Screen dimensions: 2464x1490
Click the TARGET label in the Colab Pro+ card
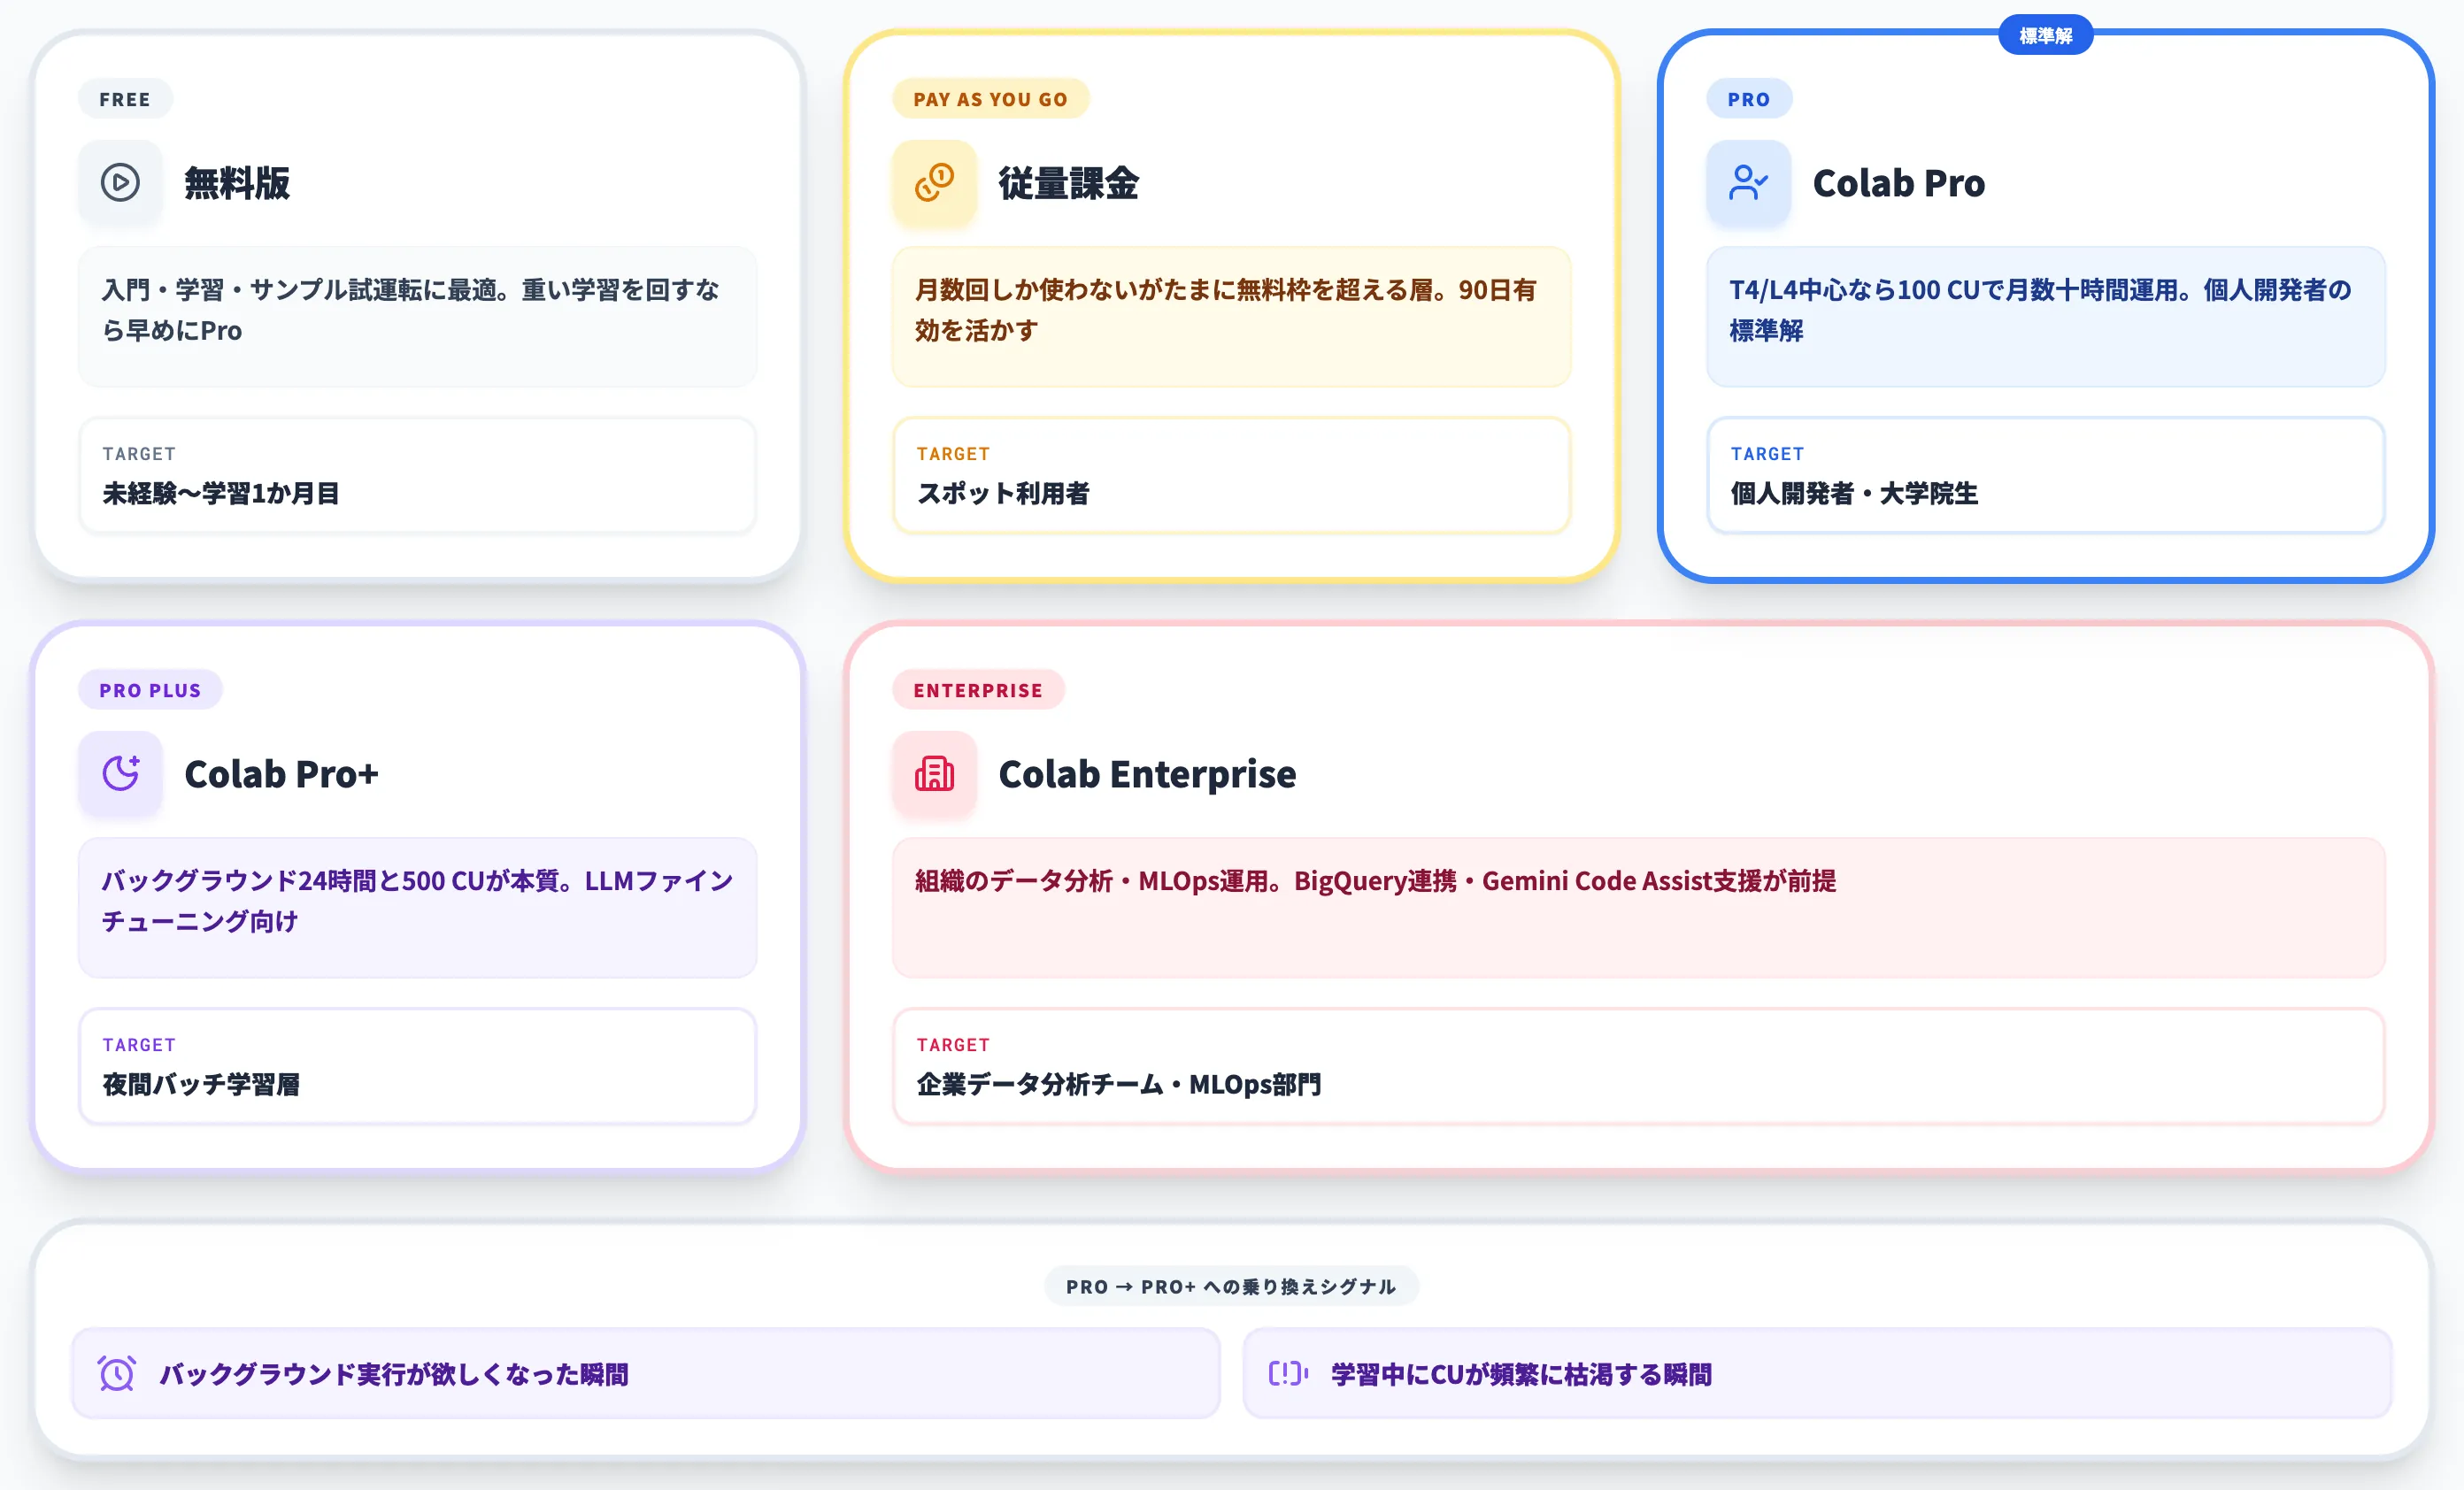[x=139, y=1045]
